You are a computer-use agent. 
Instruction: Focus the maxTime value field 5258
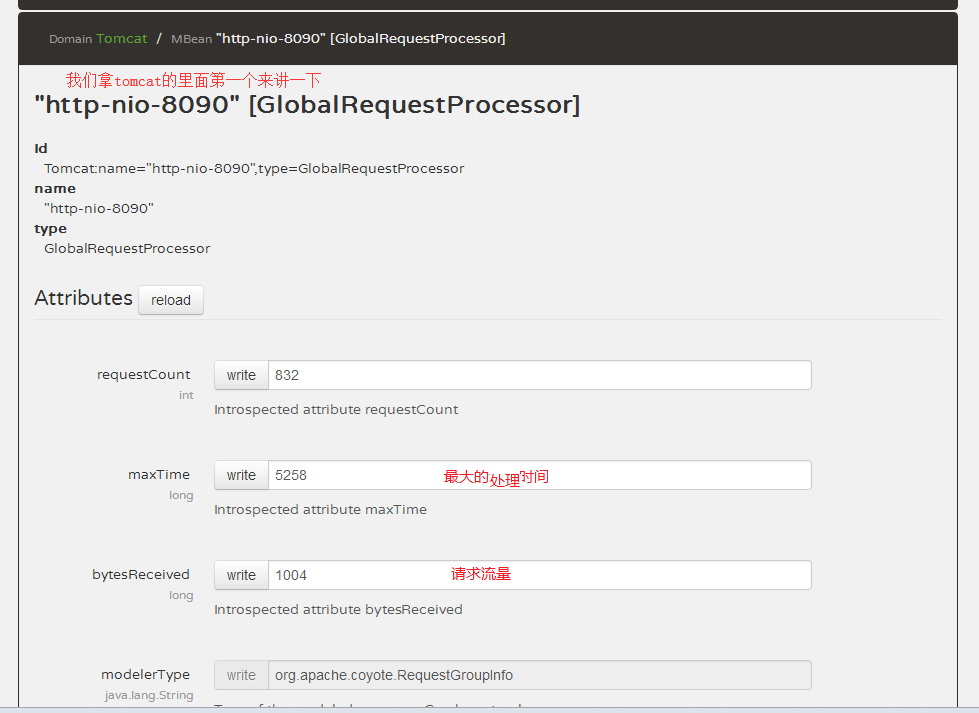tap(539, 475)
